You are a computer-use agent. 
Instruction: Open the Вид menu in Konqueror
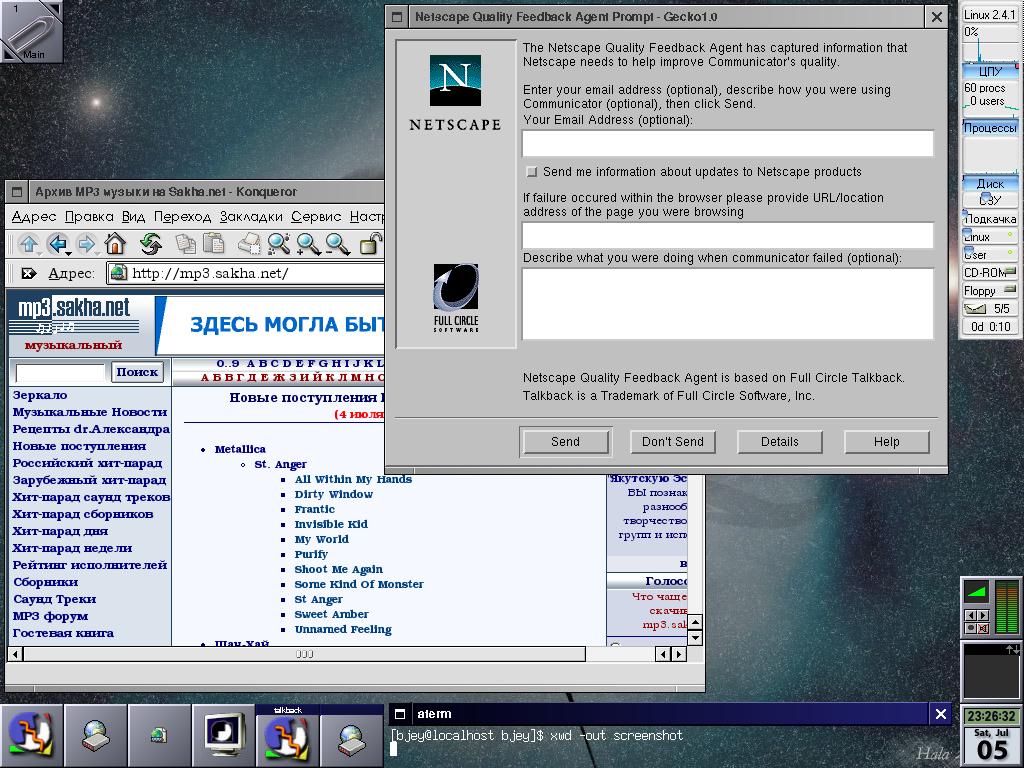tap(133, 216)
